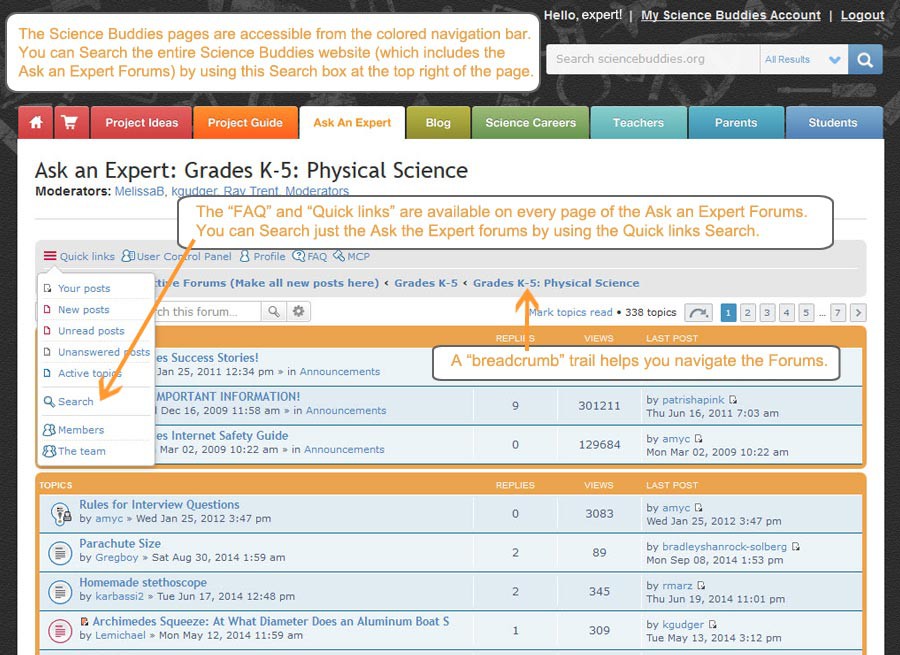
Task: Open the Project Guide tab
Action: pyautogui.click(x=246, y=122)
